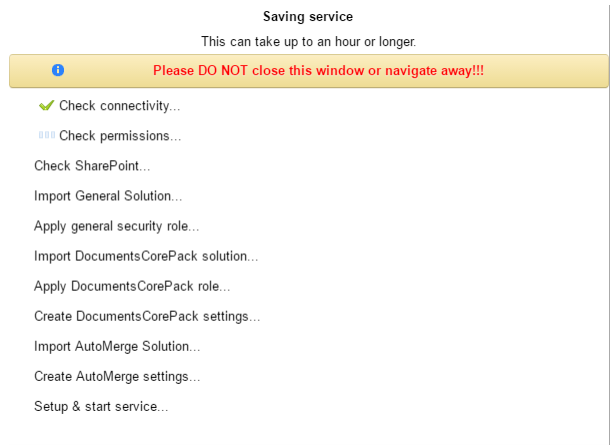Click Create AutoMerge settings step
Viewport: 611px width, 445px height.
click(117, 376)
